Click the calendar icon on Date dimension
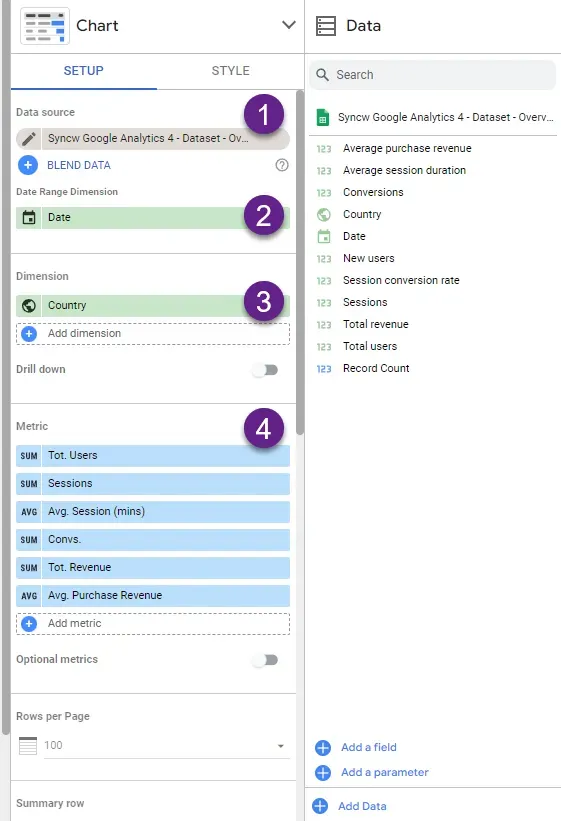The width and height of the screenshot is (561, 821). (x=29, y=217)
